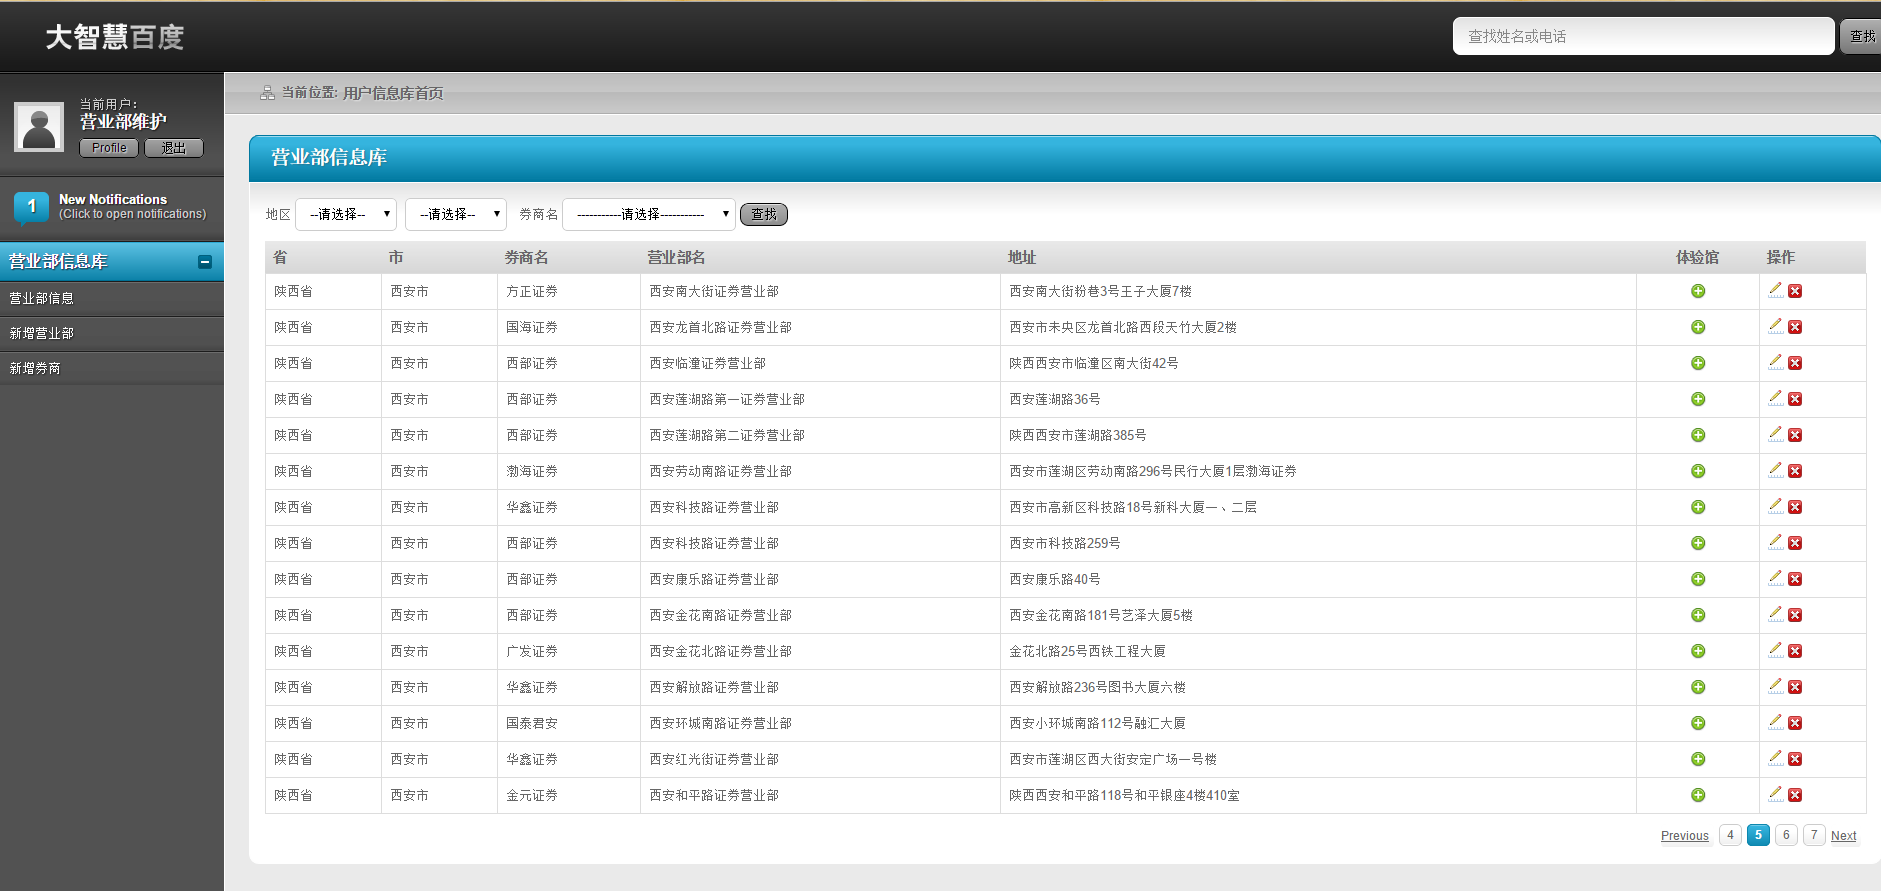Open the 券商名 broker dropdown
Image resolution: width=1881 pixels, height=891 pixels.
pyautogui.click(x=649, y=214)
